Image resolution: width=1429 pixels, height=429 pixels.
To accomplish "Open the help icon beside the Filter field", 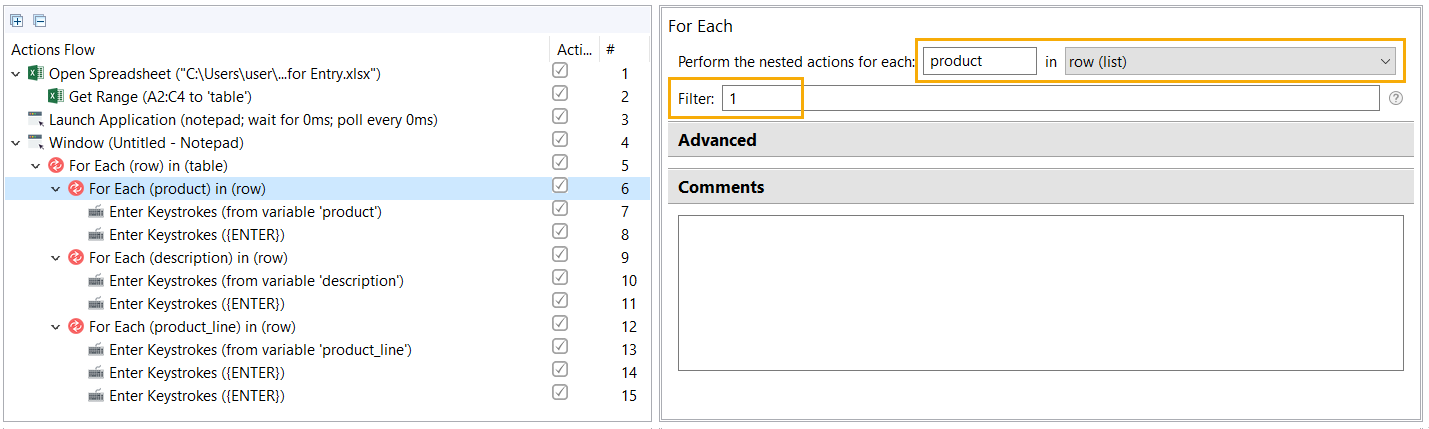I will (x=1396, y=98).
